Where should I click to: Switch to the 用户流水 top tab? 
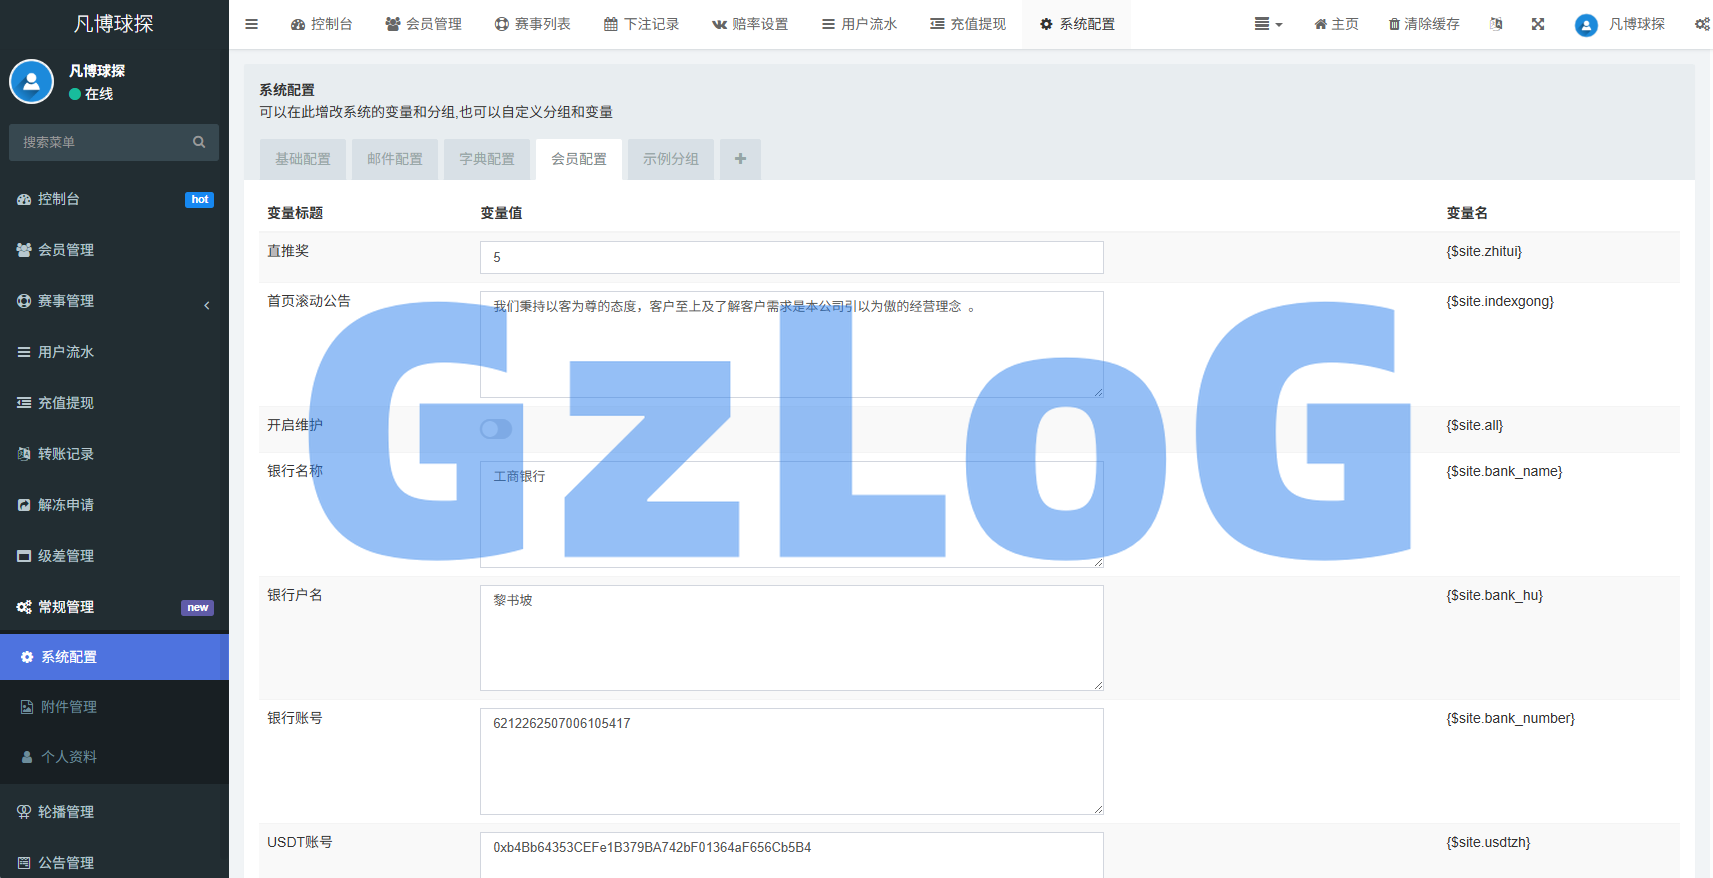point(859,24)
